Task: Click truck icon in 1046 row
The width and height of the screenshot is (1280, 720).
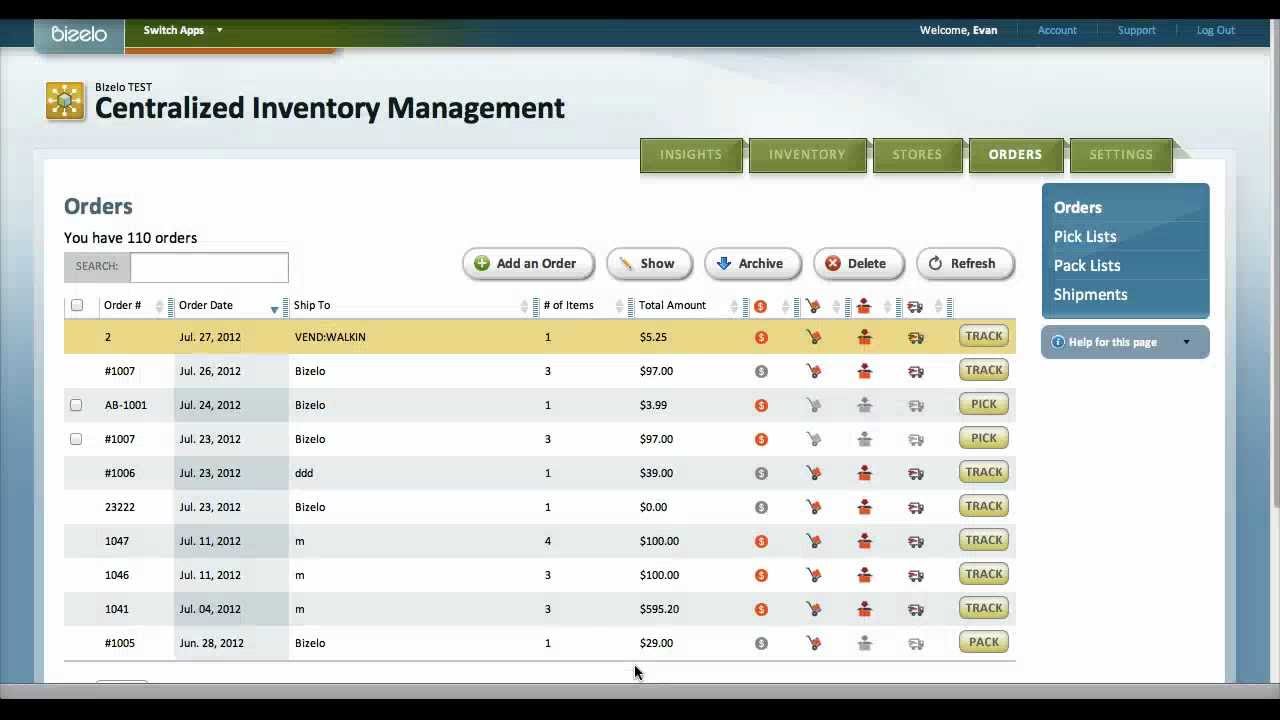Action: [915, 576]
